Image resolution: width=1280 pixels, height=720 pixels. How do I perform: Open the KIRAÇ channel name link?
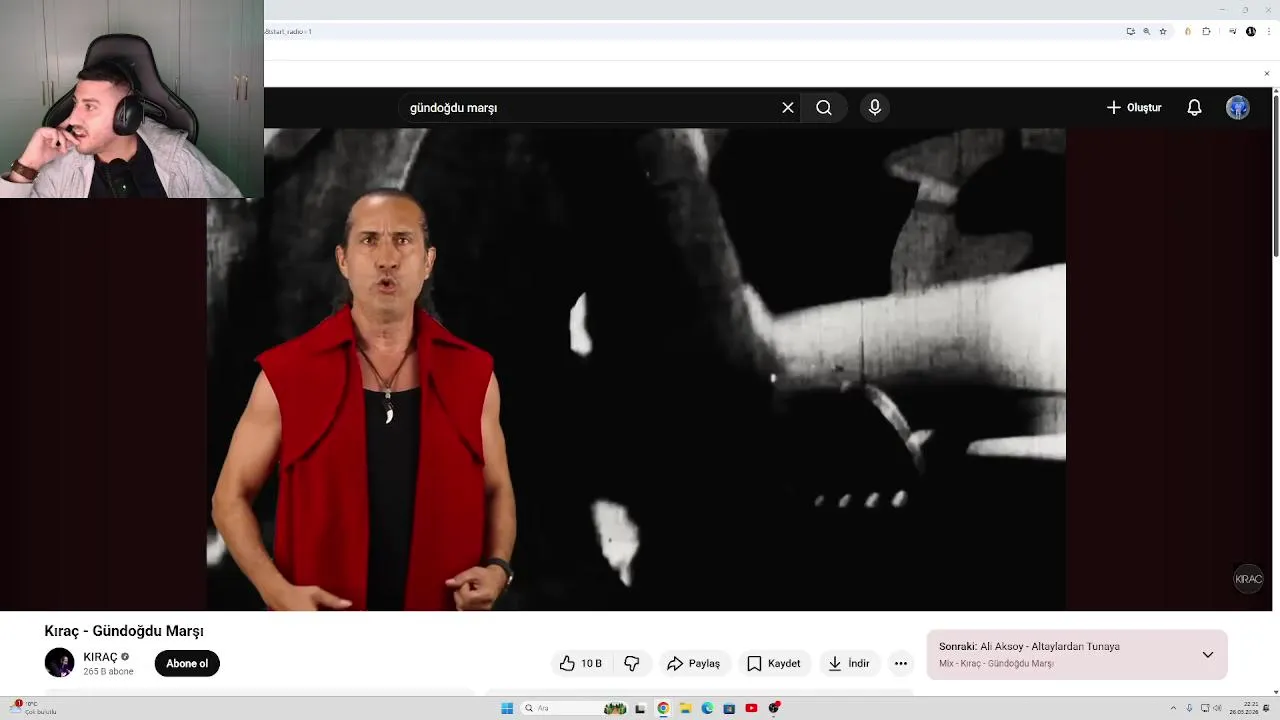100,657
